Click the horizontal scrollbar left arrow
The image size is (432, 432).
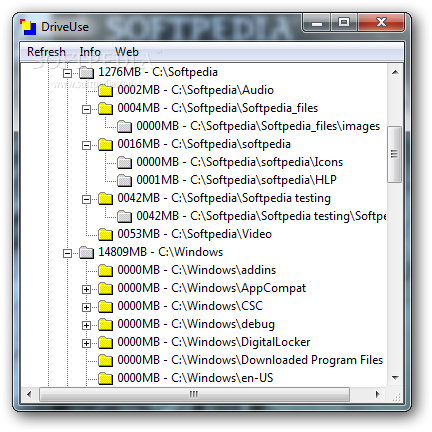[29, 395]
